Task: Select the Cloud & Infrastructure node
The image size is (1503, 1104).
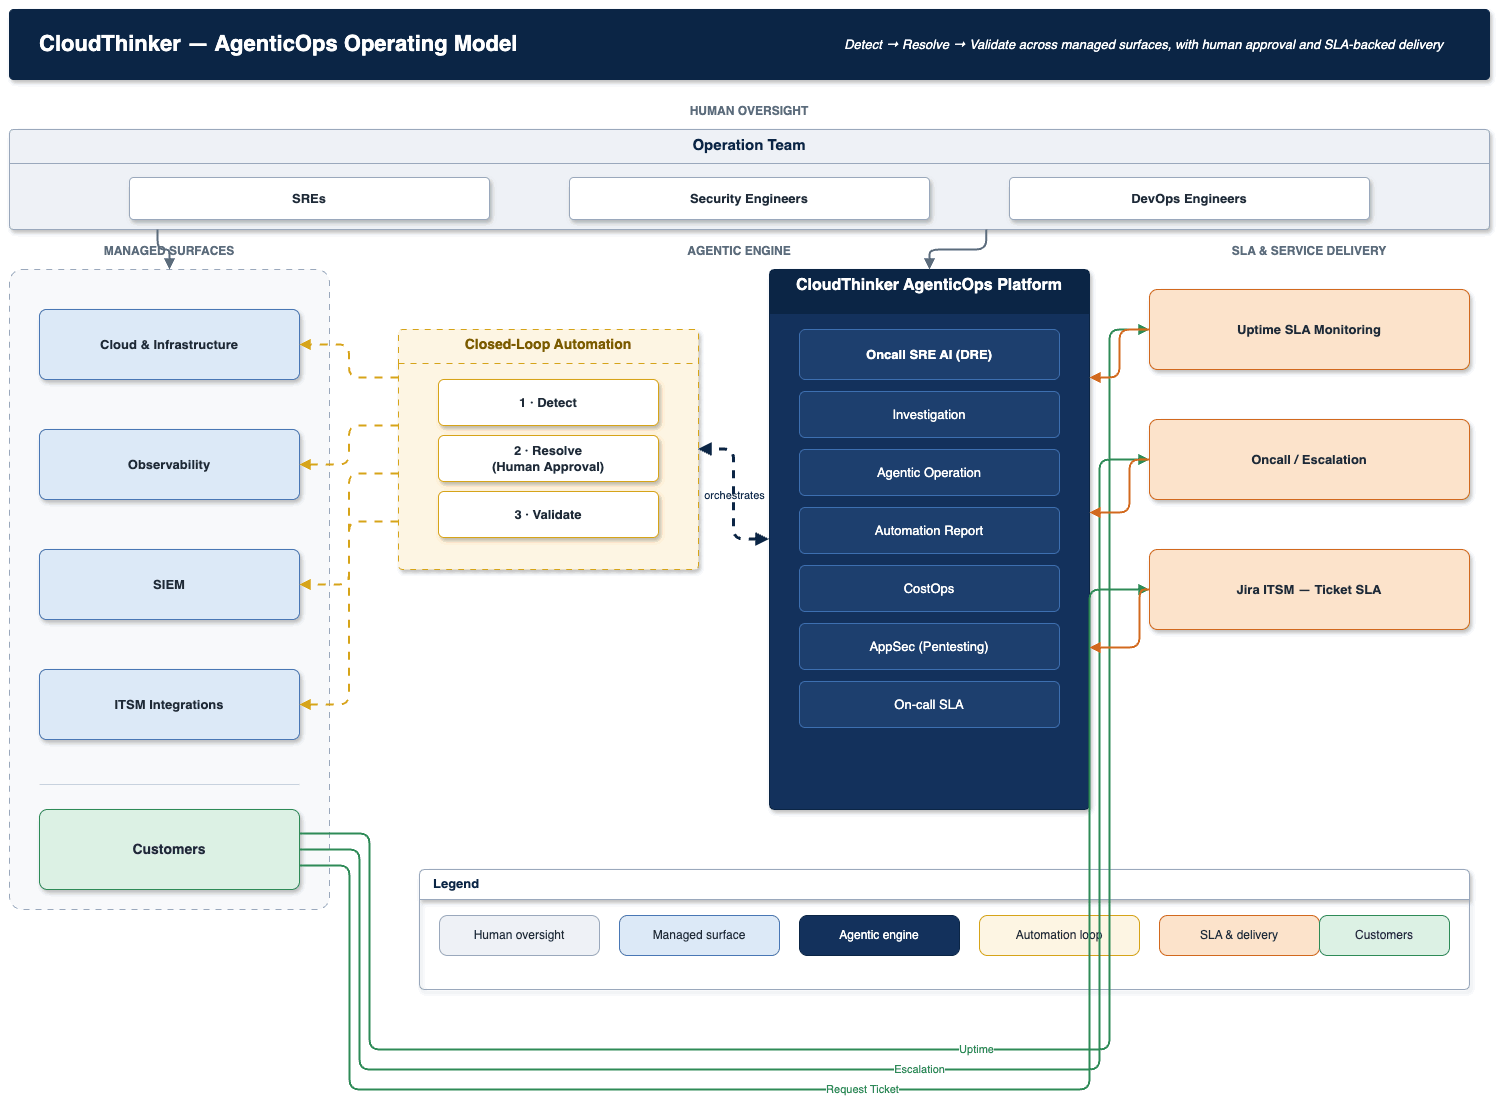Action: (169, 344)
